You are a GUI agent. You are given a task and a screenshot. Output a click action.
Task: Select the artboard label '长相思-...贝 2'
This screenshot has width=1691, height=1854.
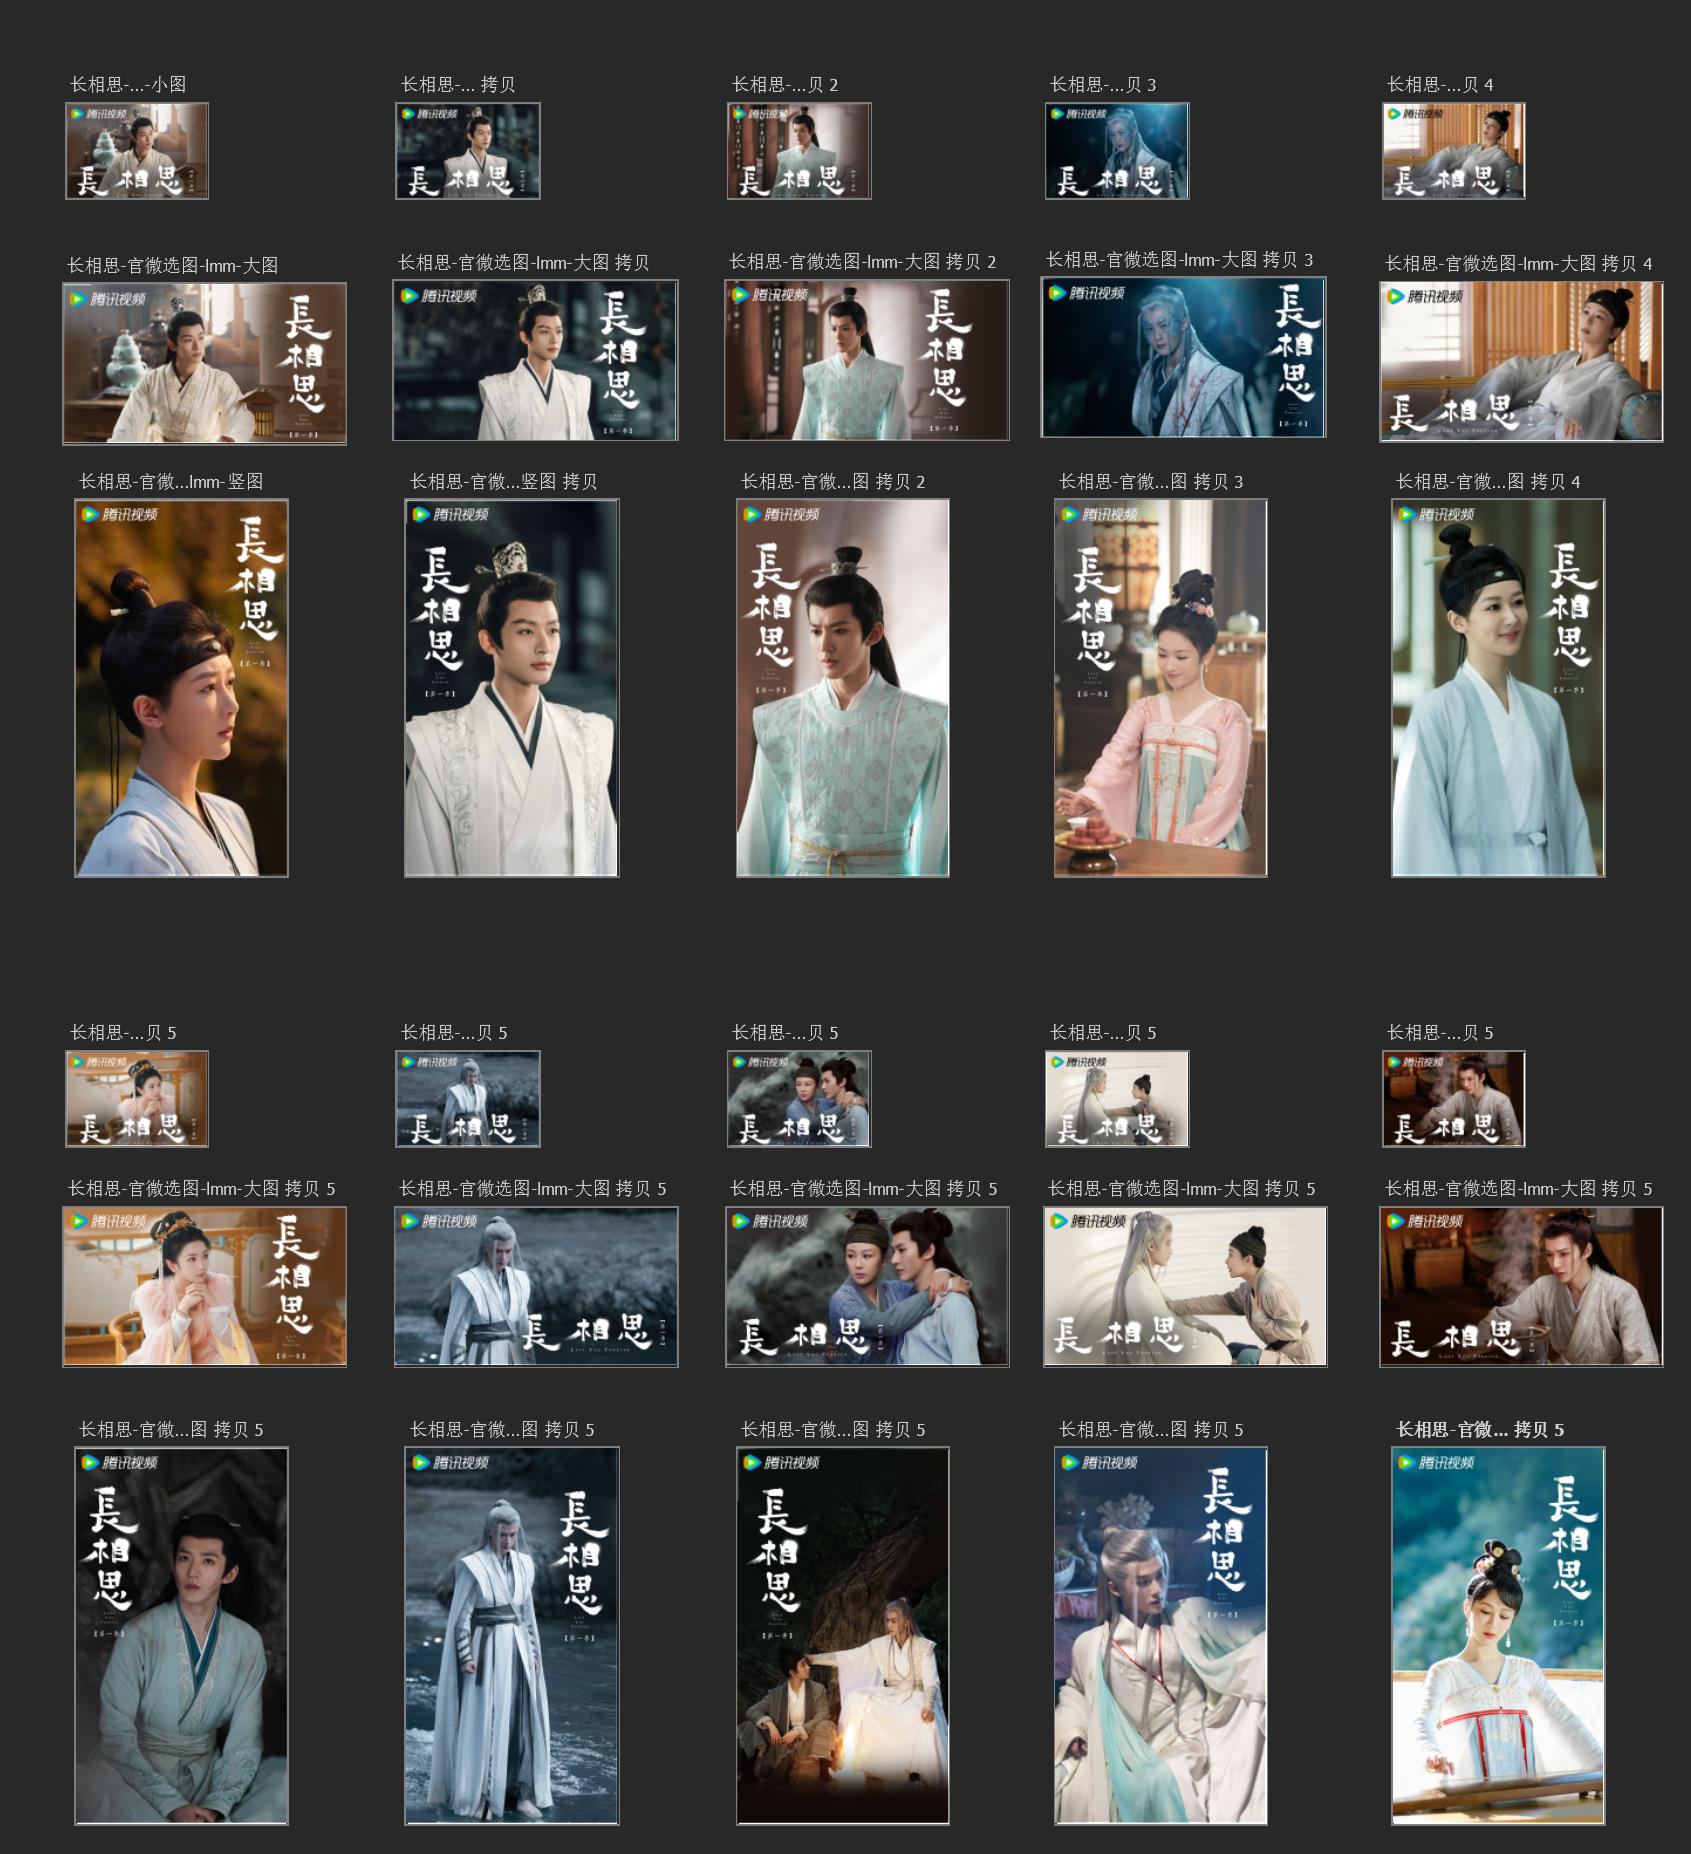click(785, 85)
